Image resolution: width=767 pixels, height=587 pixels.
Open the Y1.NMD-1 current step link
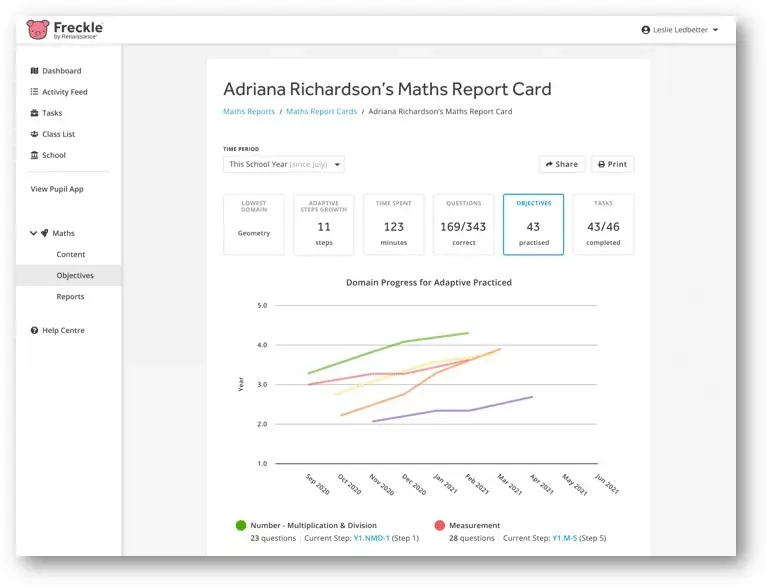[x=372, y=538]
